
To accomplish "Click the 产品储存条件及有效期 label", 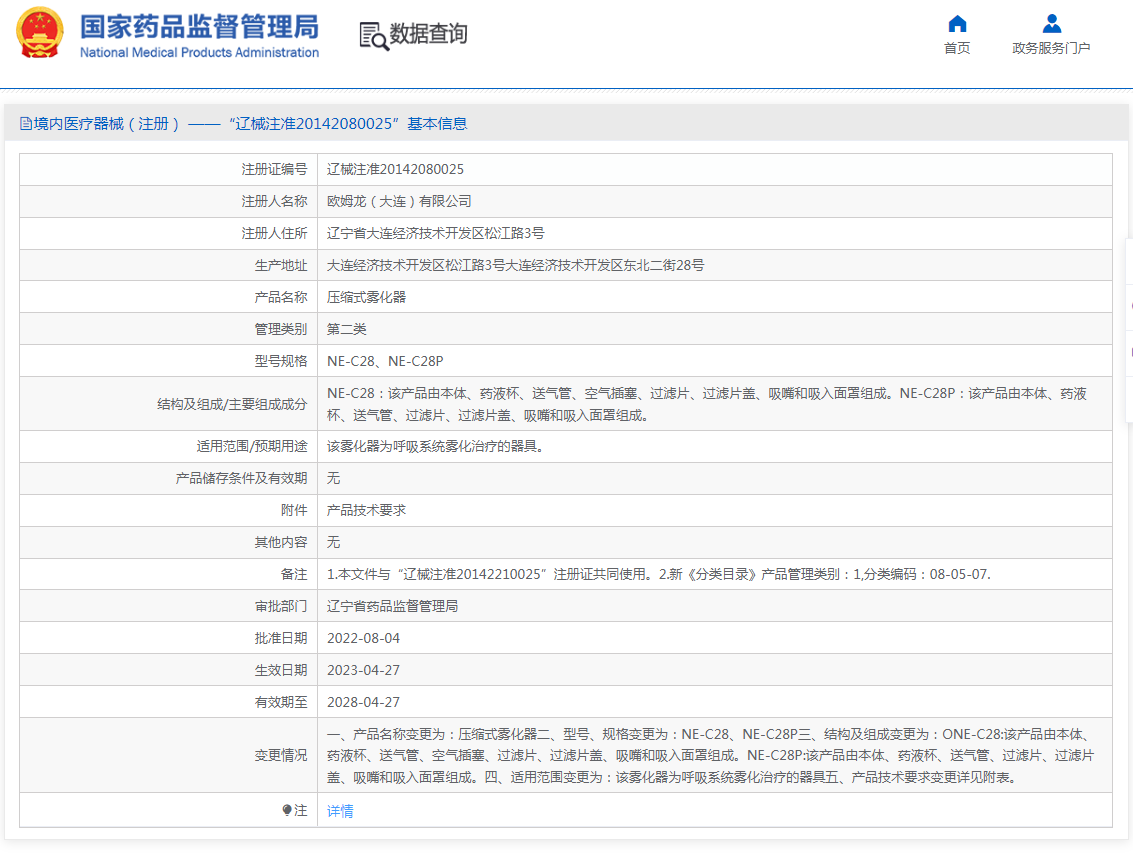I will pos(241,478).
